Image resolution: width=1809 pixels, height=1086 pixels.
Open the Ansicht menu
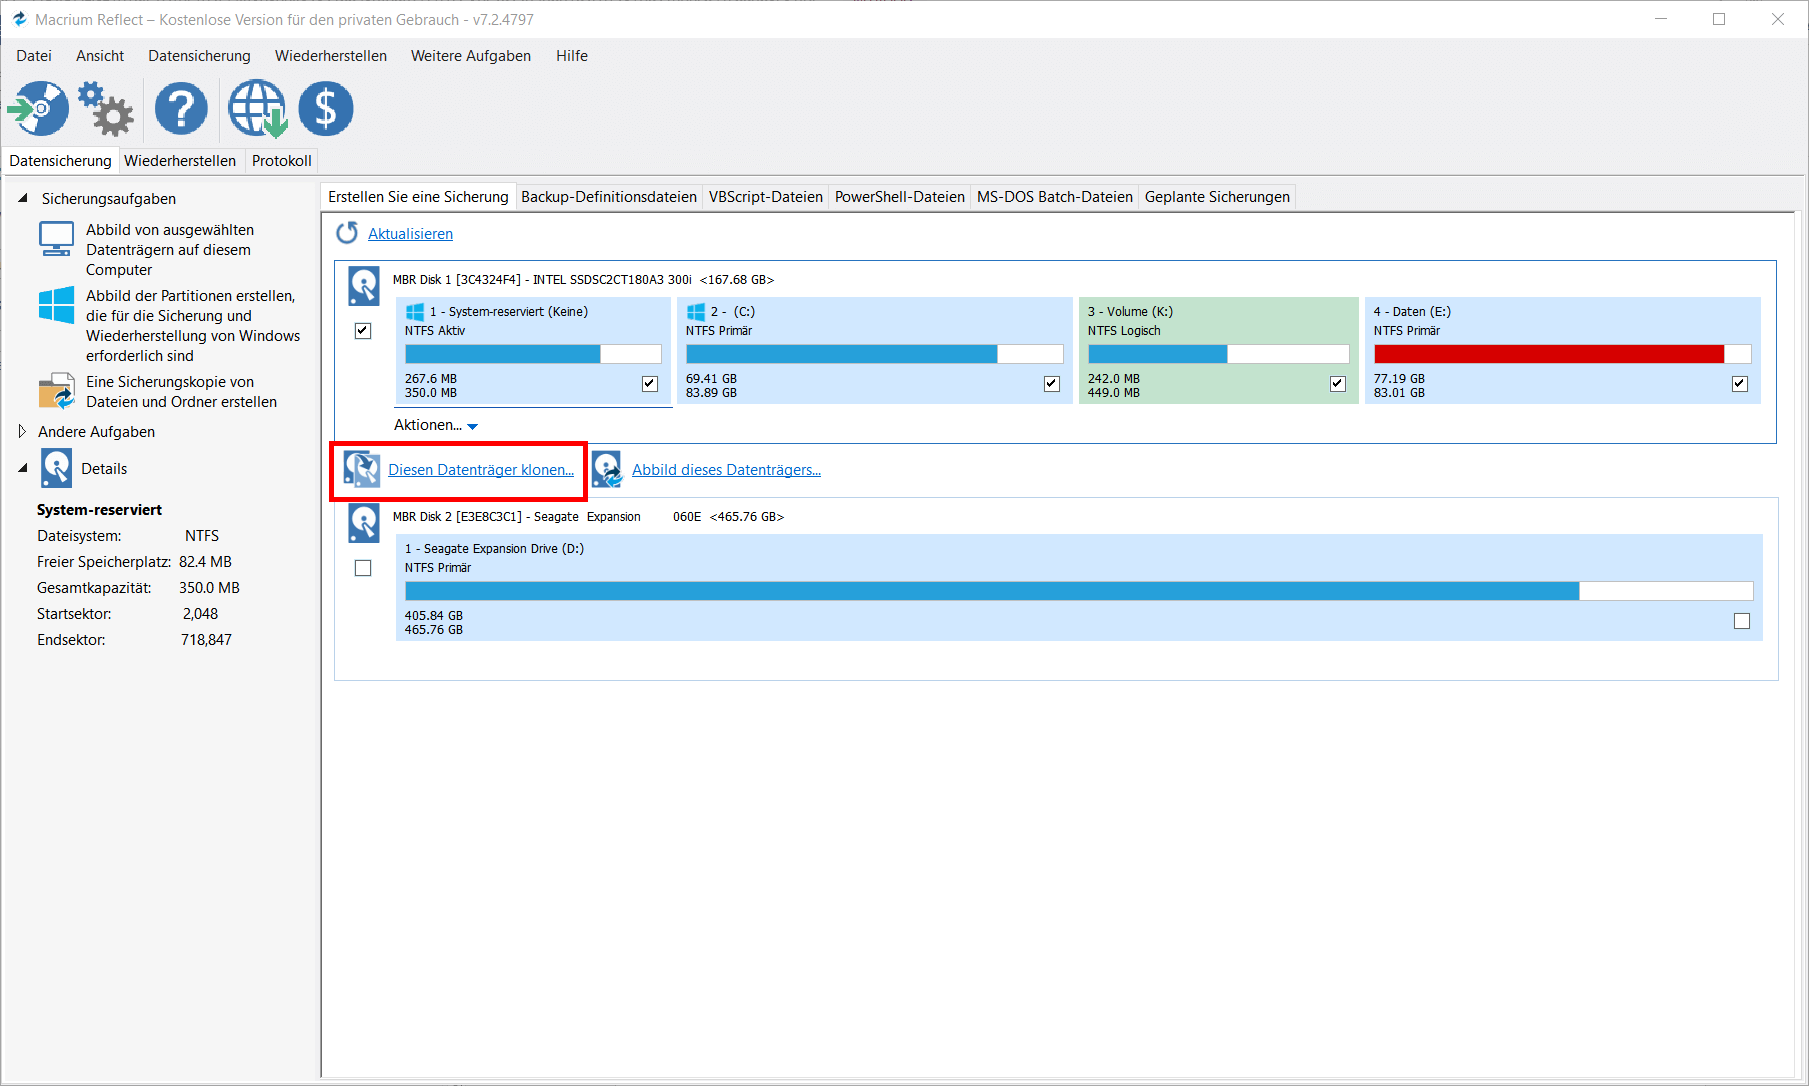(100, 56)
